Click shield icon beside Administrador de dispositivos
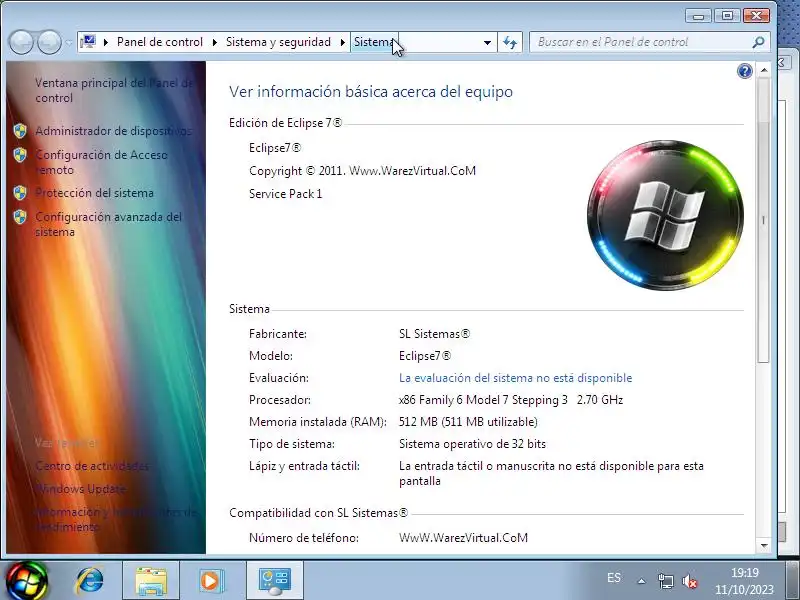 pos(20,131)
